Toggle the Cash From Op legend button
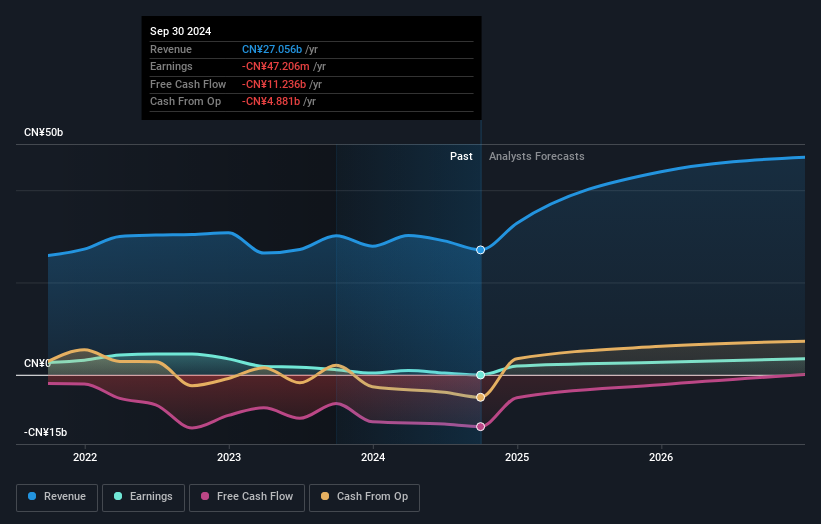The height and width of the screenshot is (524, 821). pyautogui.click(x=364, y=497)
